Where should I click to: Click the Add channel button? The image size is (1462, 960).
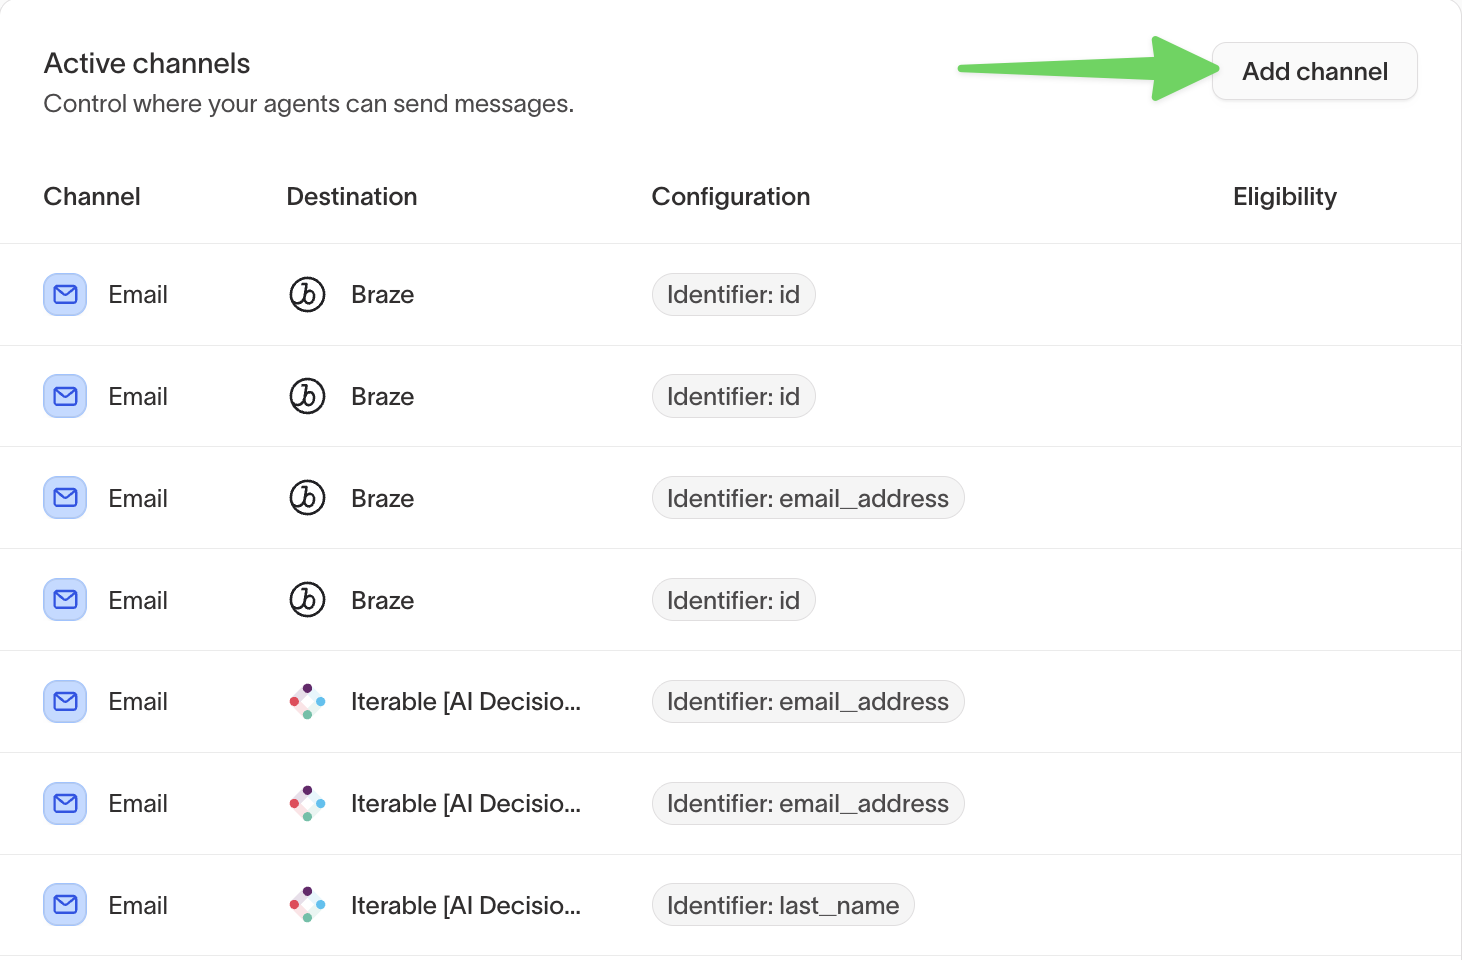pyautogui.click(x=1314, y=71)
